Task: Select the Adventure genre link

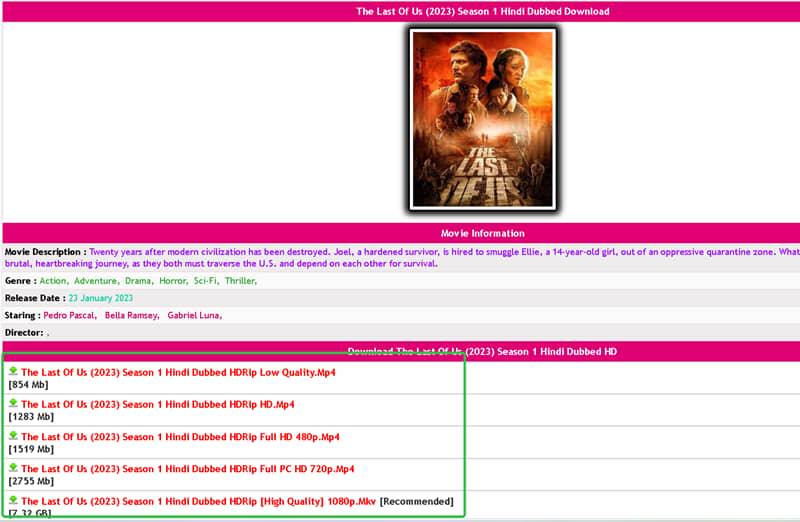Action: pos(96,281)
